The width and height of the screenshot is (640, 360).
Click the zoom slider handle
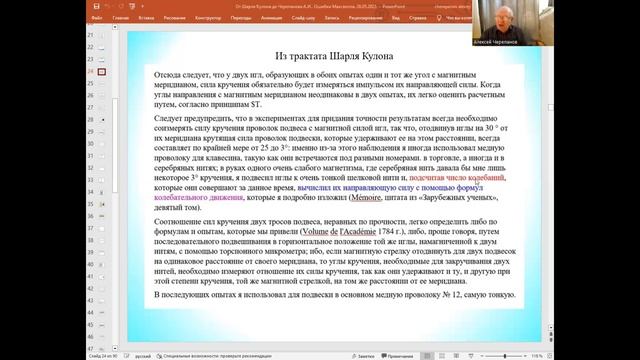(505, 356)
